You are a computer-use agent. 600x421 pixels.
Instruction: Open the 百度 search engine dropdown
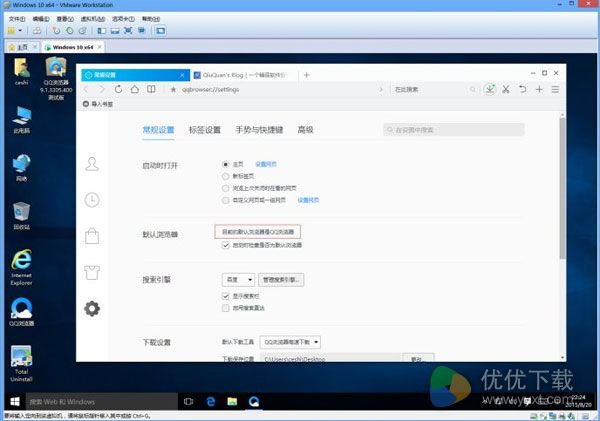pyautogui.click(x=238, y=280)
